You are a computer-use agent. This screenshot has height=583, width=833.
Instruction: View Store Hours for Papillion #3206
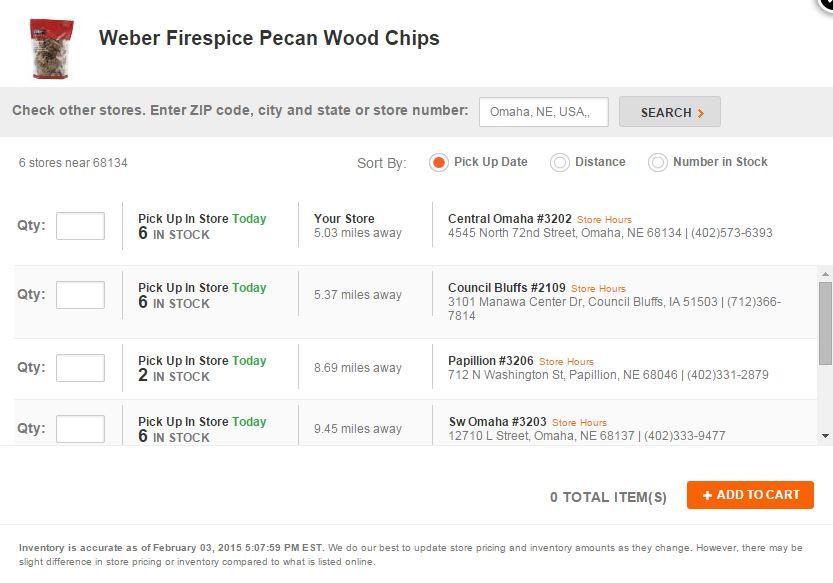pyautogui.click(x=566, y=362)
